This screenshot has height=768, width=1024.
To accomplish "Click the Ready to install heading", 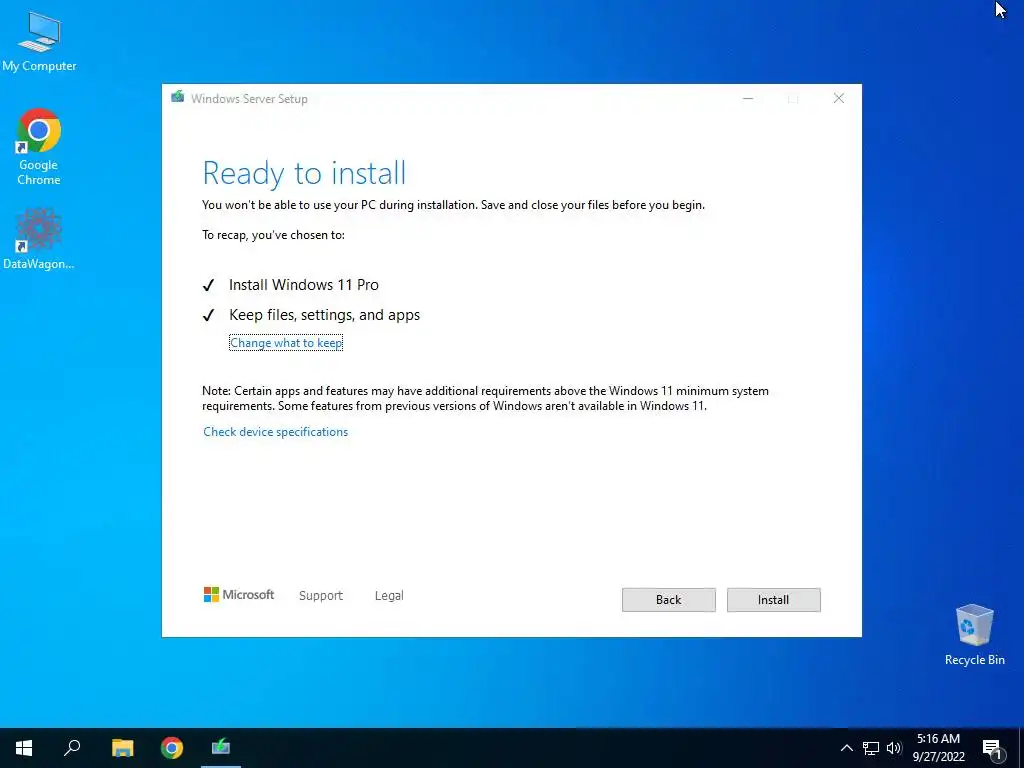I will (x=304, y=173).
